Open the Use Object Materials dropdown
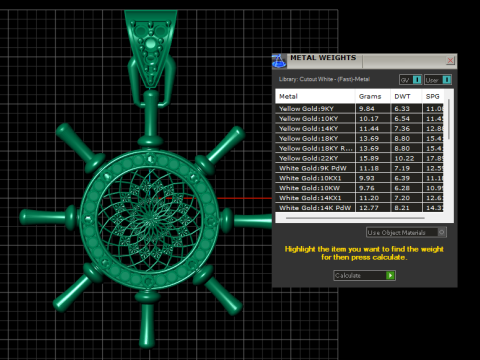 pyautogui.click(x=406, y=232)
